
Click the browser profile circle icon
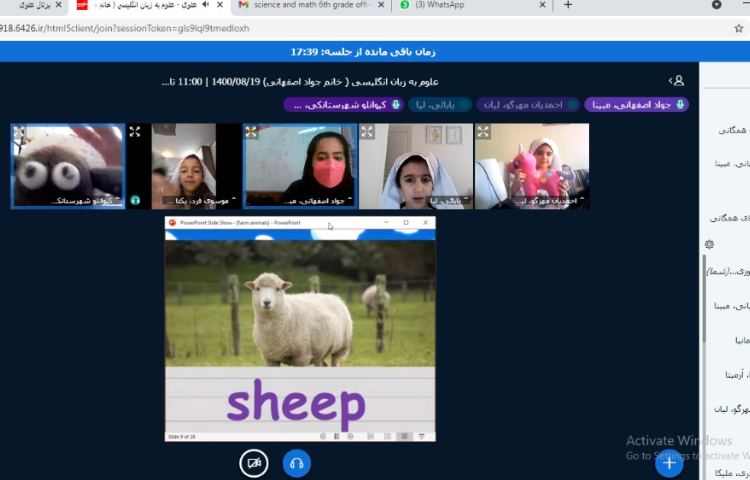[717, 4]
